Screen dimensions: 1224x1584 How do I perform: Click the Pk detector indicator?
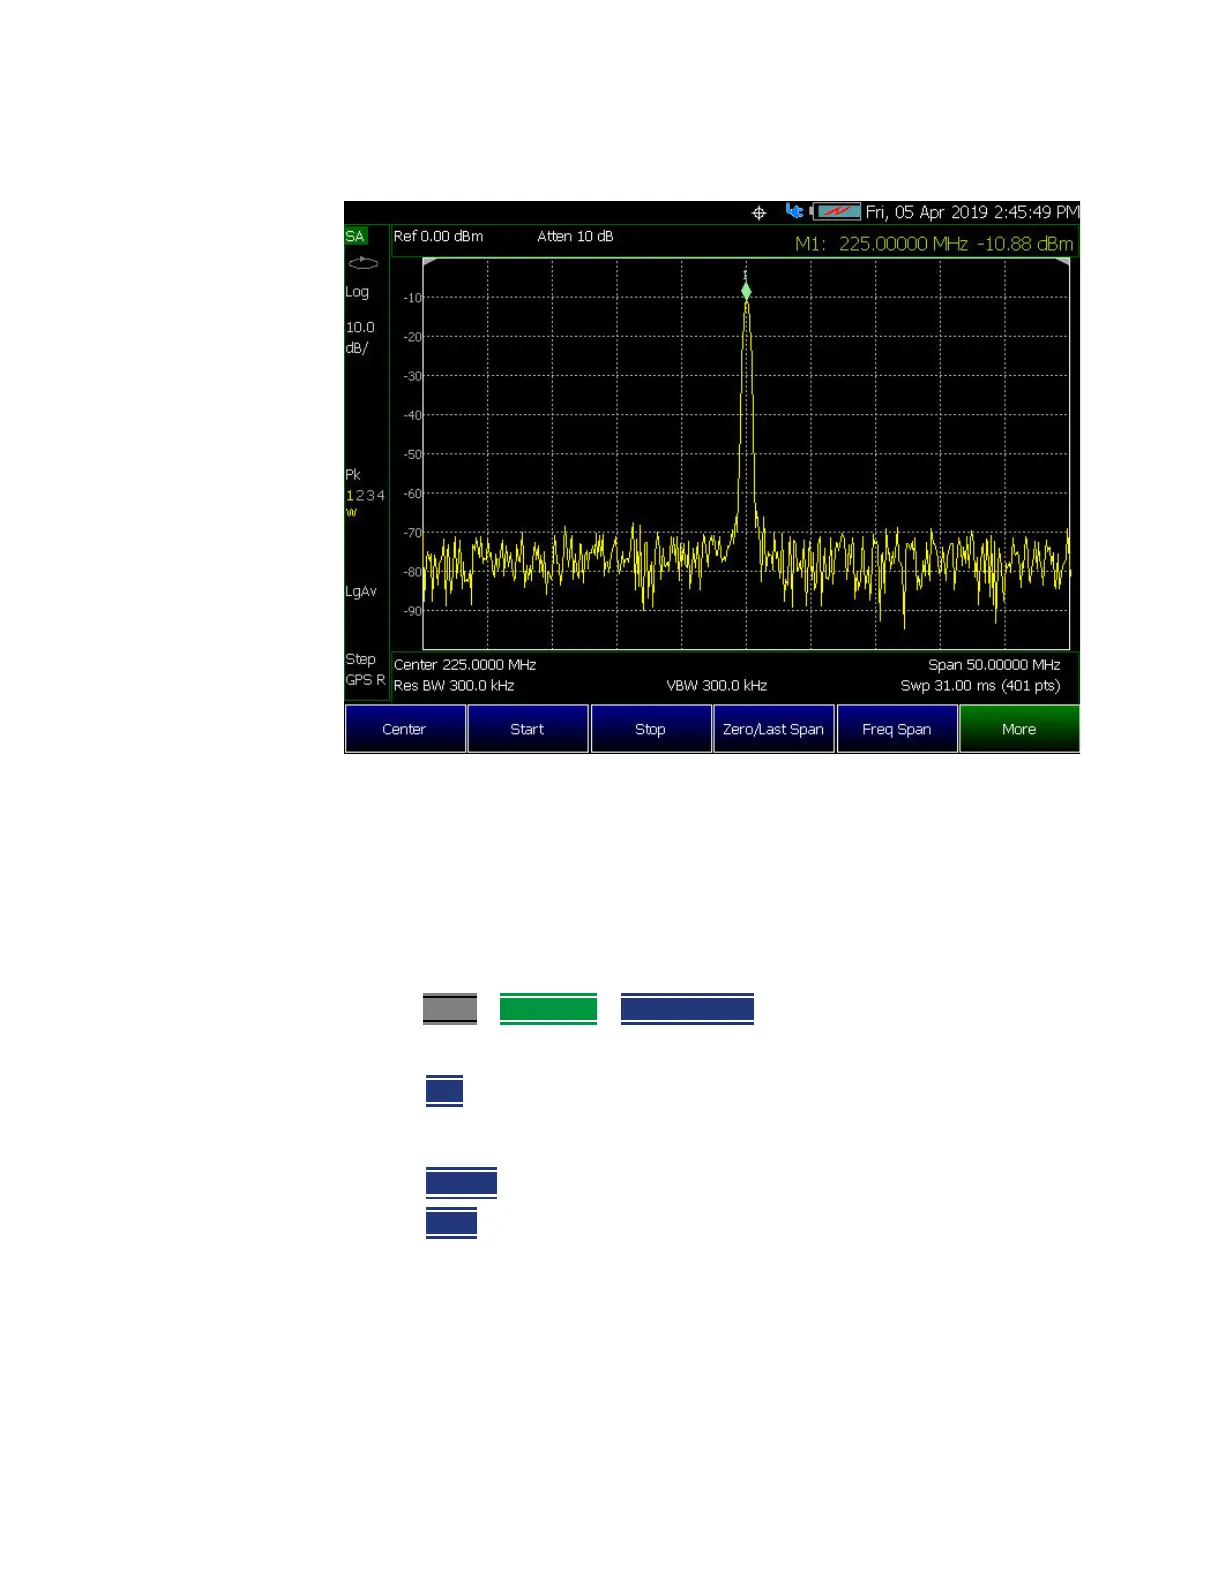tap(353, 474)
